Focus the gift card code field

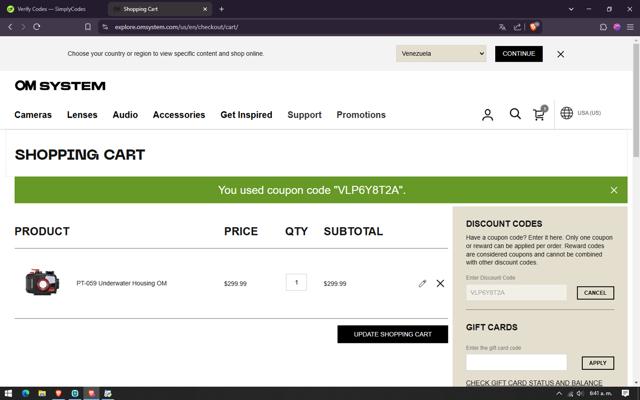click(516, 362)
